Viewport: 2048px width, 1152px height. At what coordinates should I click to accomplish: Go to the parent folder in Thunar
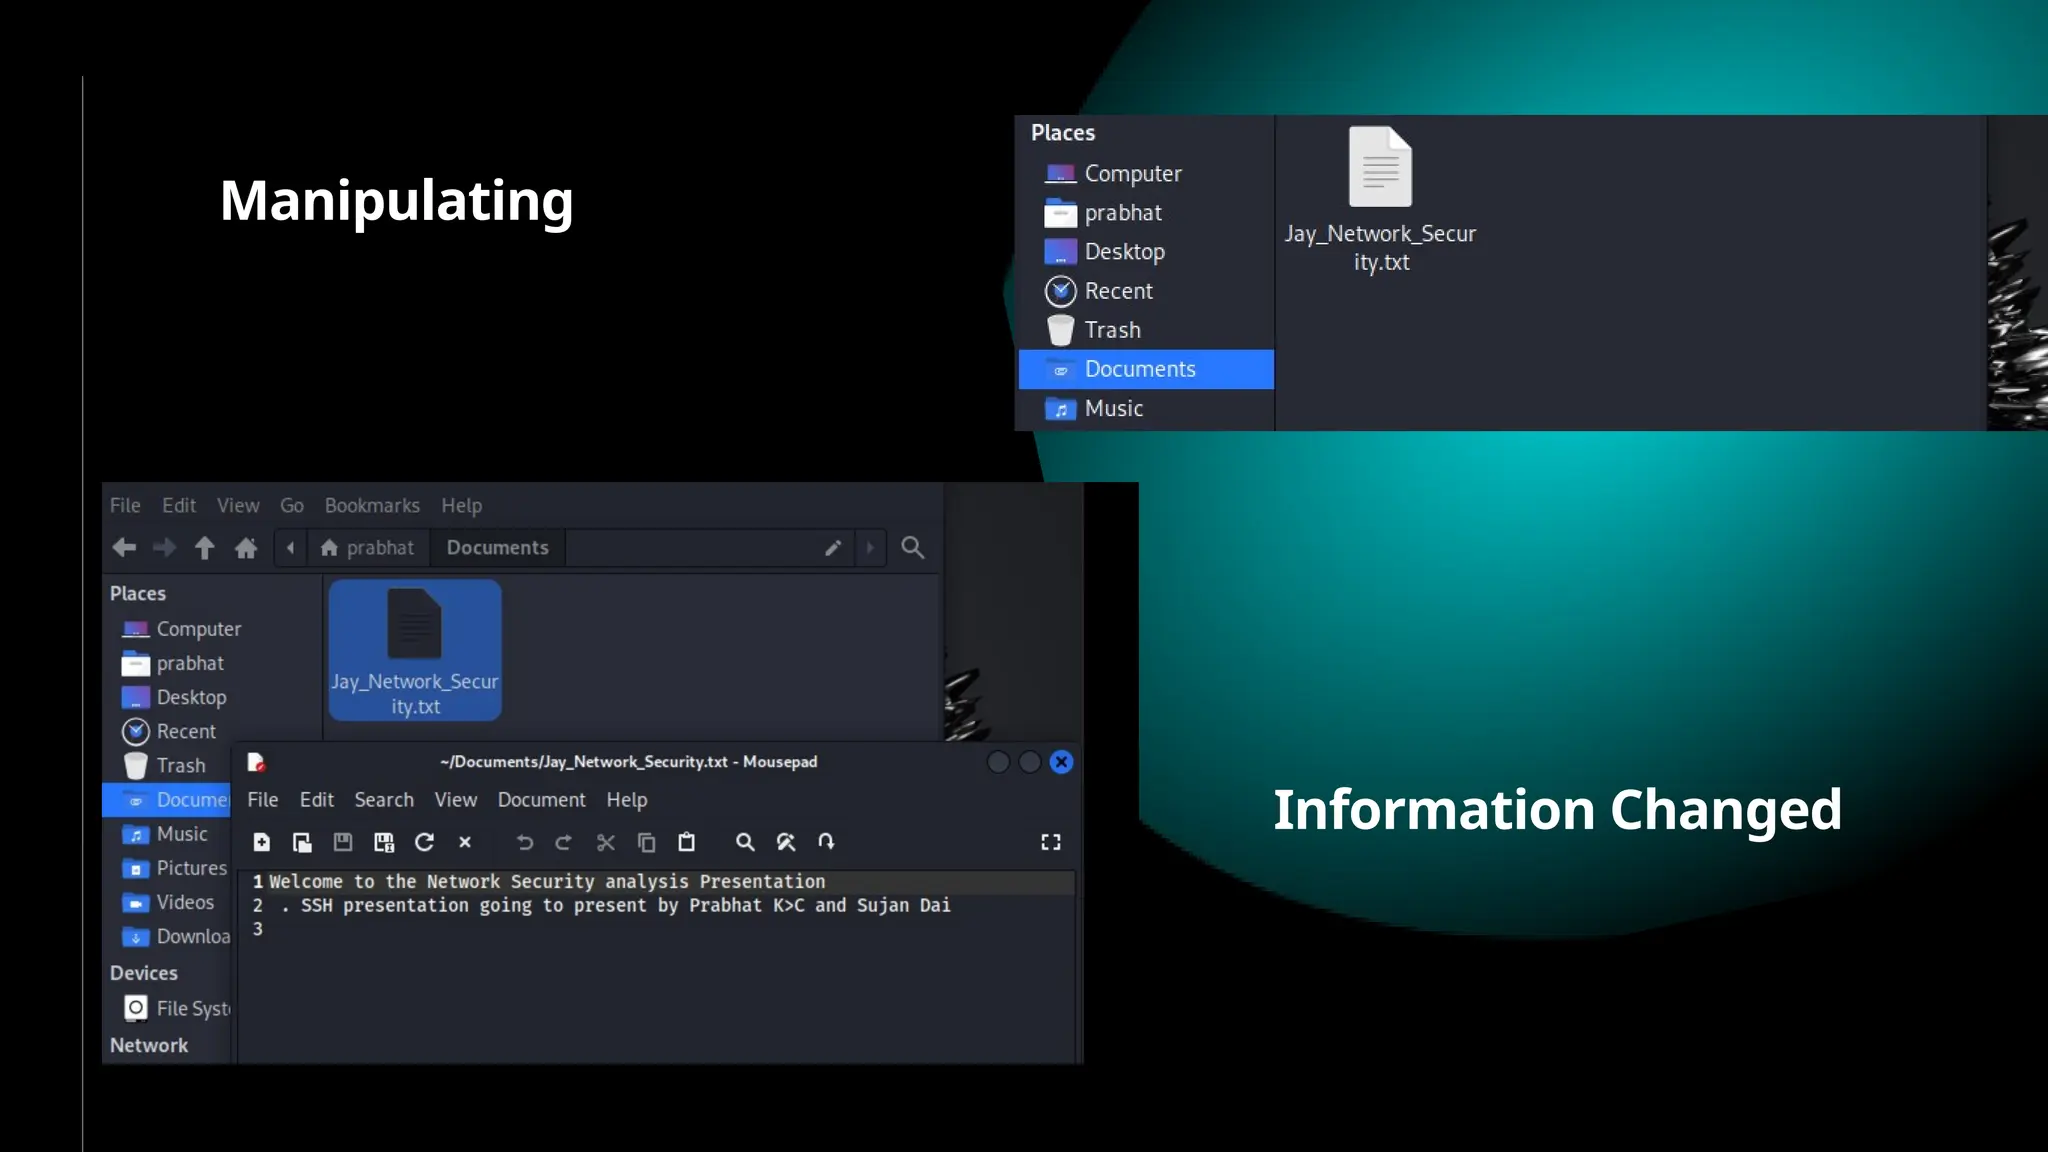click(x=205, y=548)
